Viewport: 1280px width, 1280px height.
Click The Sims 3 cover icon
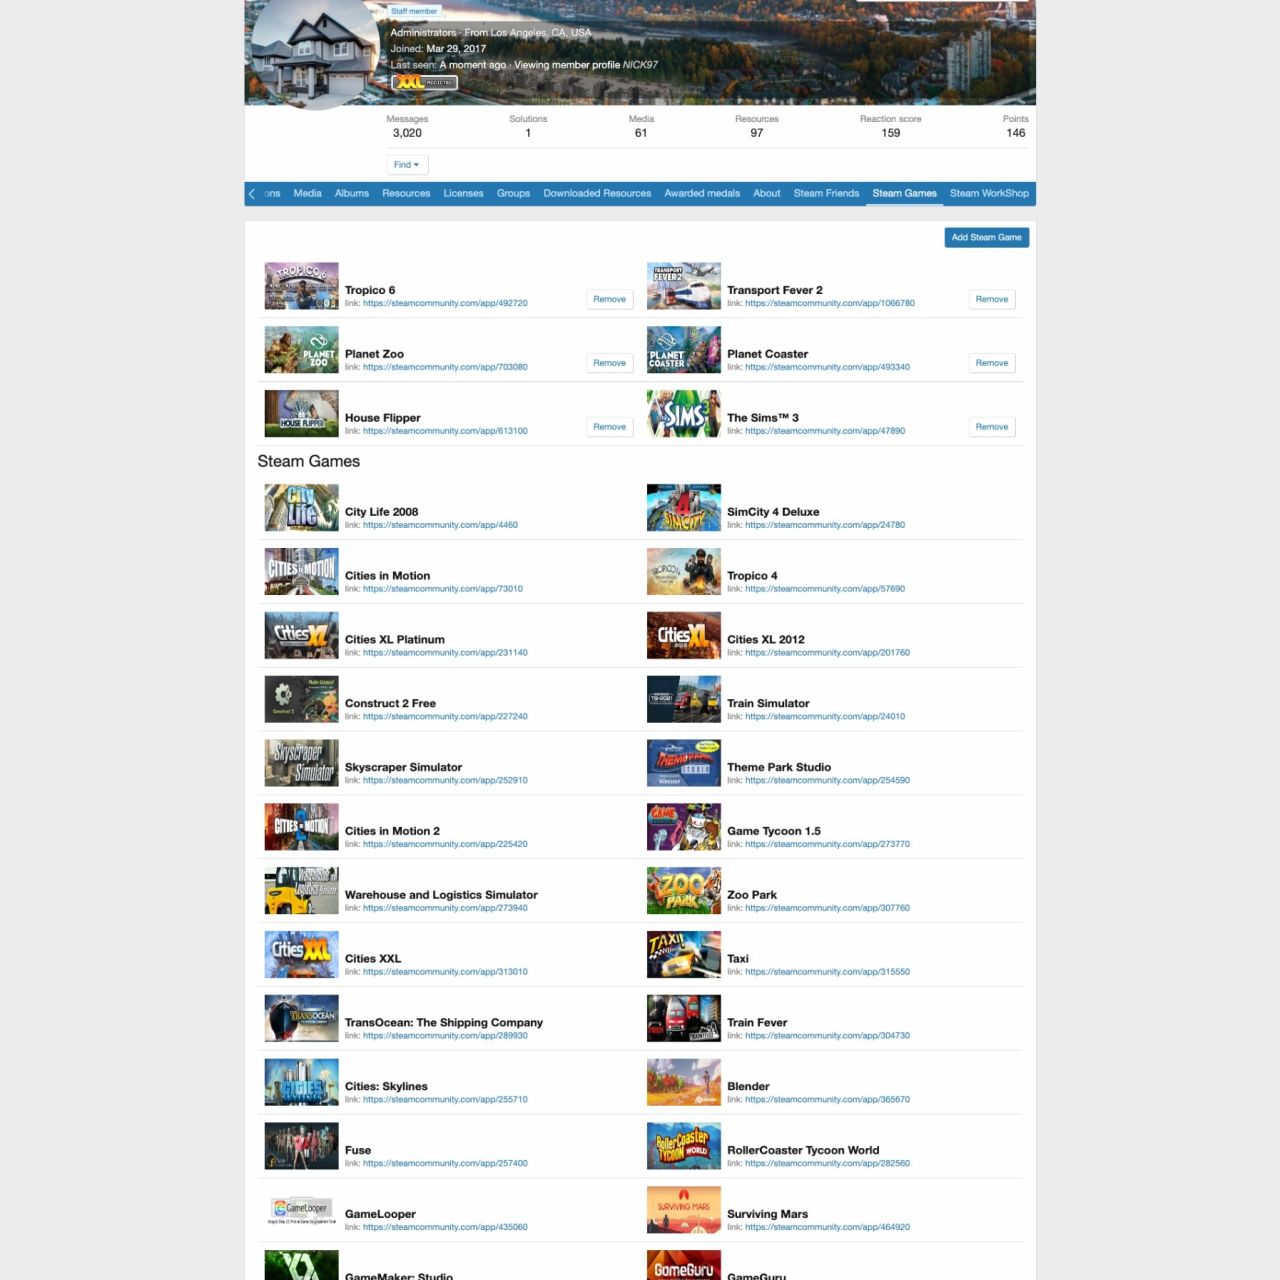tap(683, 414)
